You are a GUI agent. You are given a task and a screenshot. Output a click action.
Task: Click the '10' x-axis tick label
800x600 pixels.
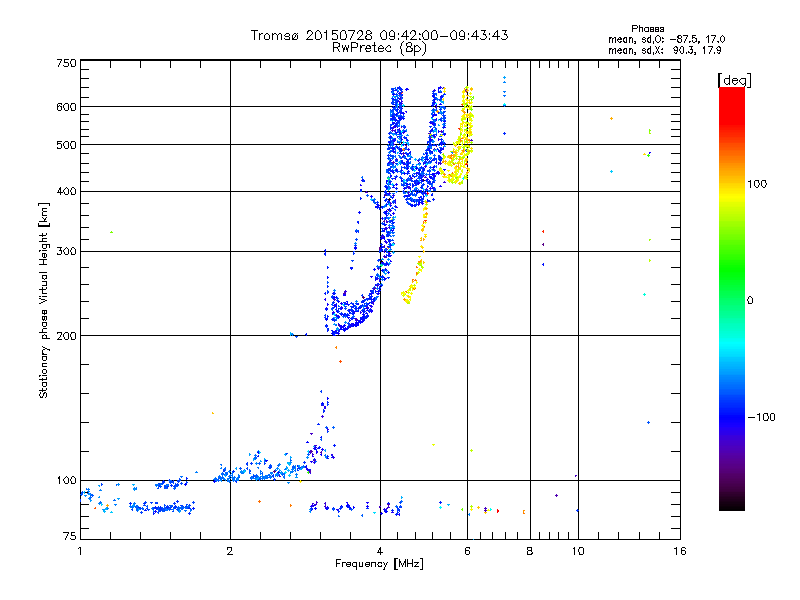(578, 551)
